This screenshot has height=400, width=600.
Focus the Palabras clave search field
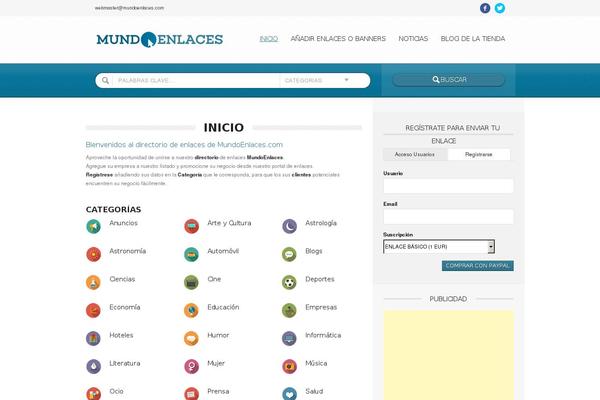click(x=196, y=80)
